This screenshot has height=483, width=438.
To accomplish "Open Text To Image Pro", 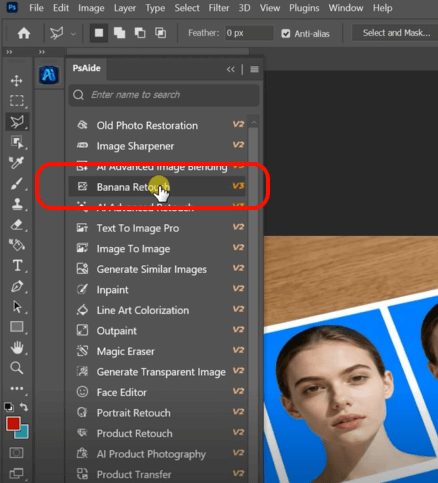I will click(x=157, y=228).
